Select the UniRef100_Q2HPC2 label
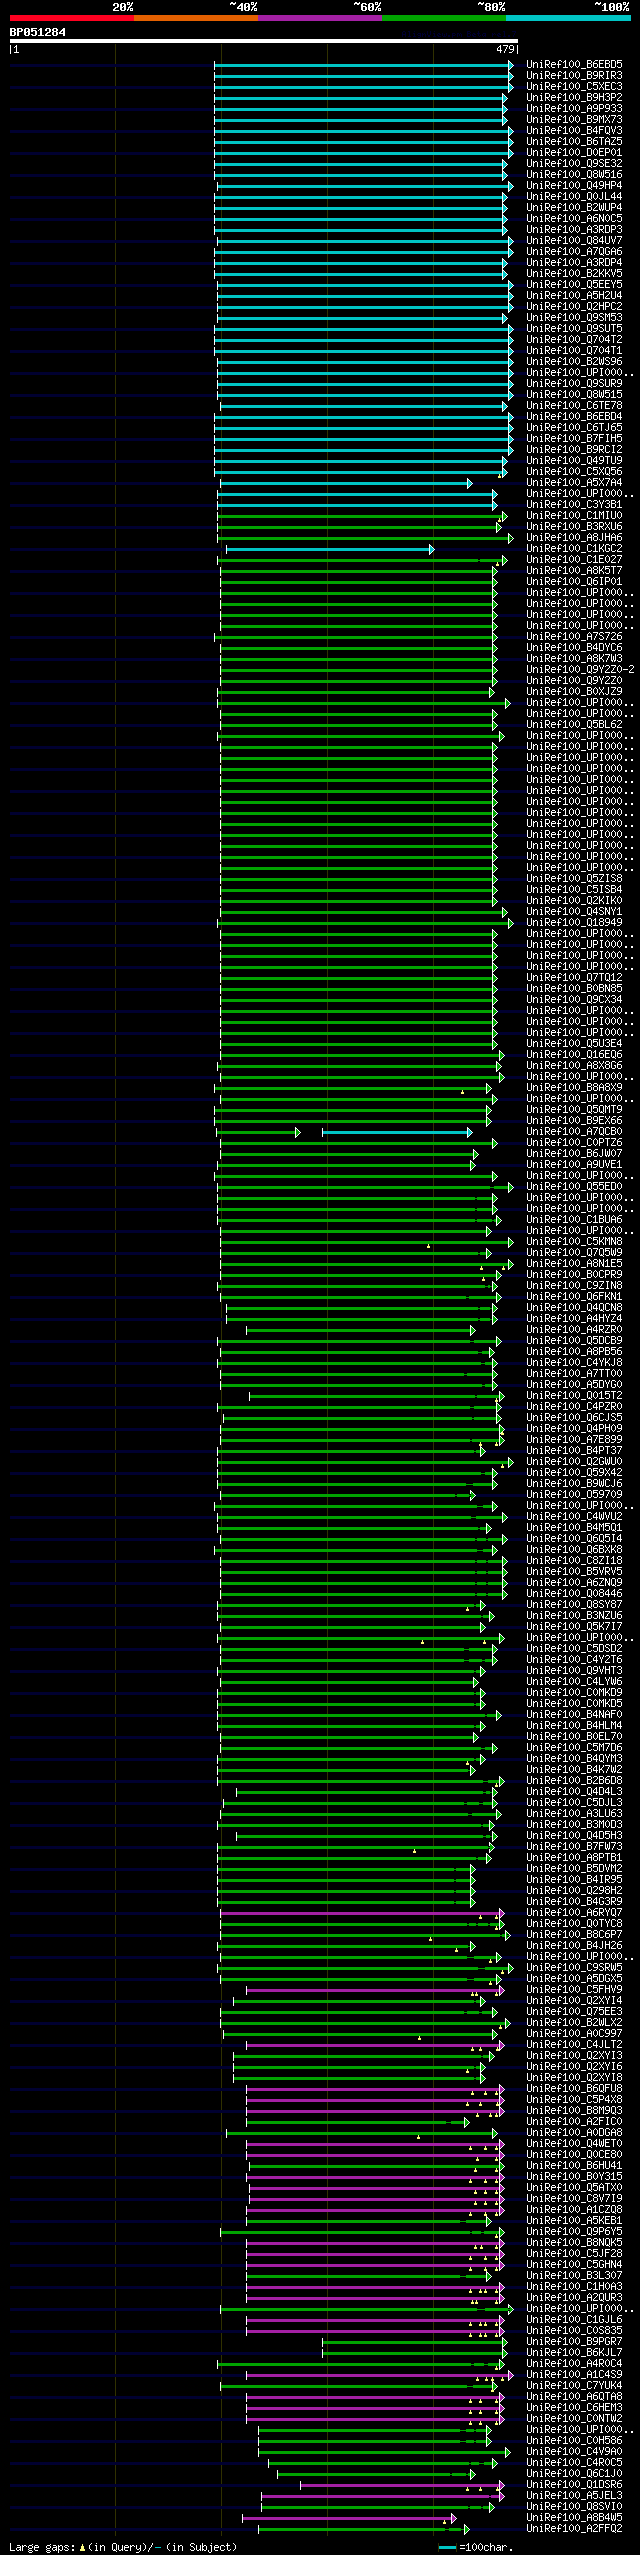Viewport: 640px width, 2555px height. click(574, 307)
